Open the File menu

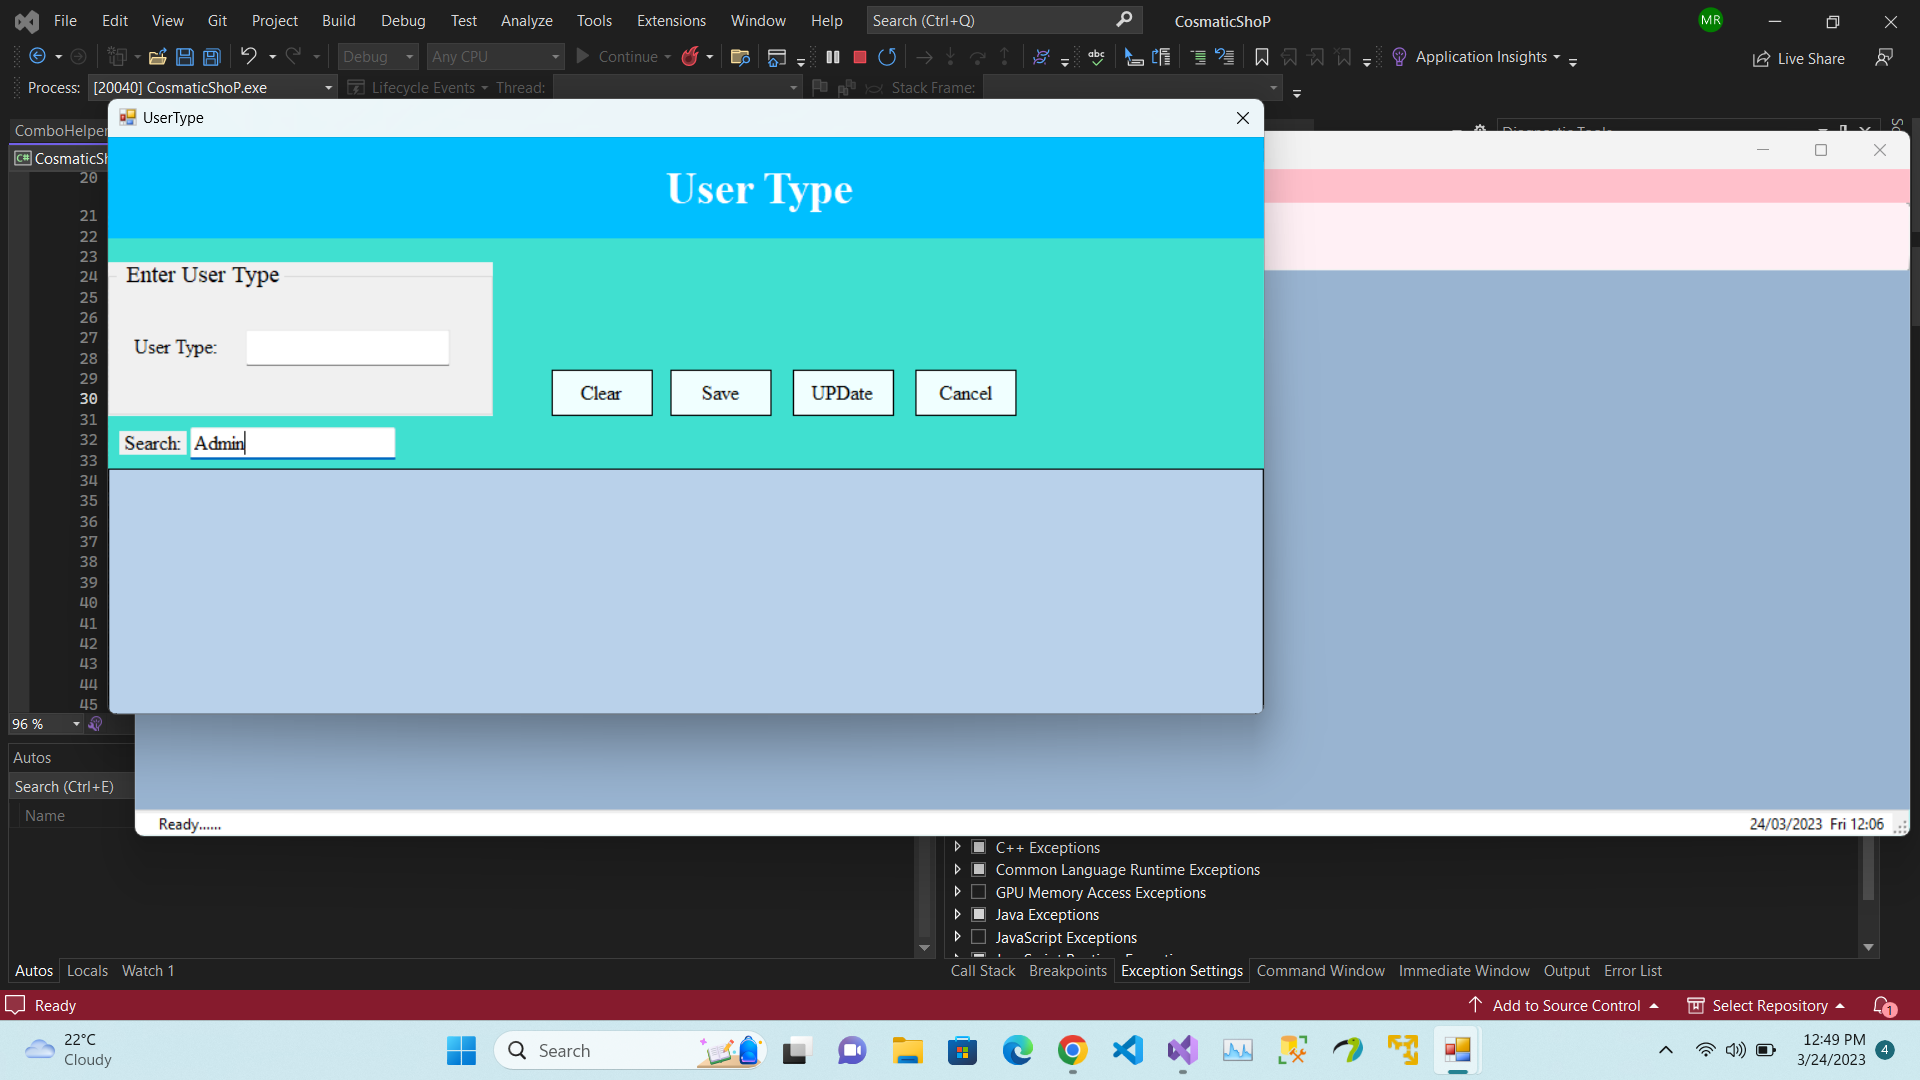click(65, 20)
